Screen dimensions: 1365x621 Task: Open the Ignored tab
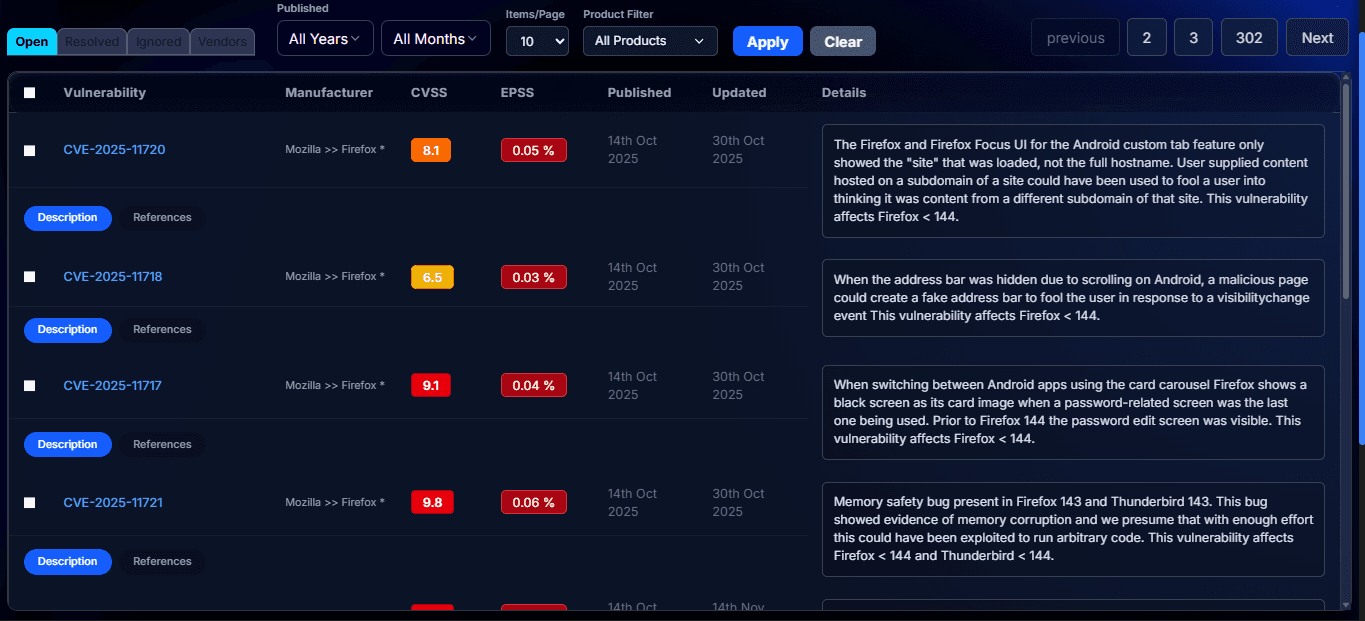coord(159,42)
